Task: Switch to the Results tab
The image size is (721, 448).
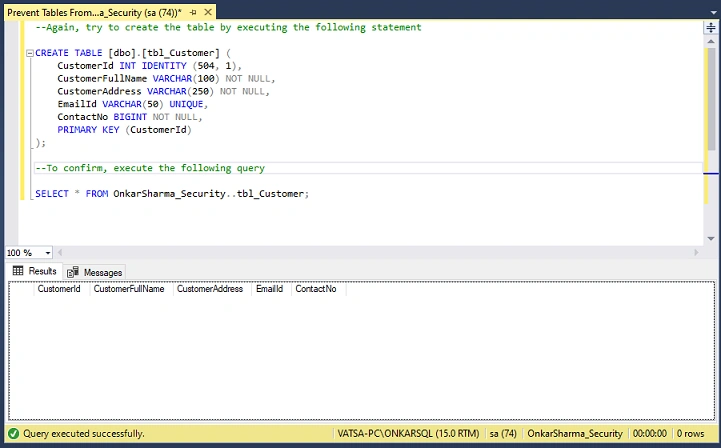Action: point(35,271)
